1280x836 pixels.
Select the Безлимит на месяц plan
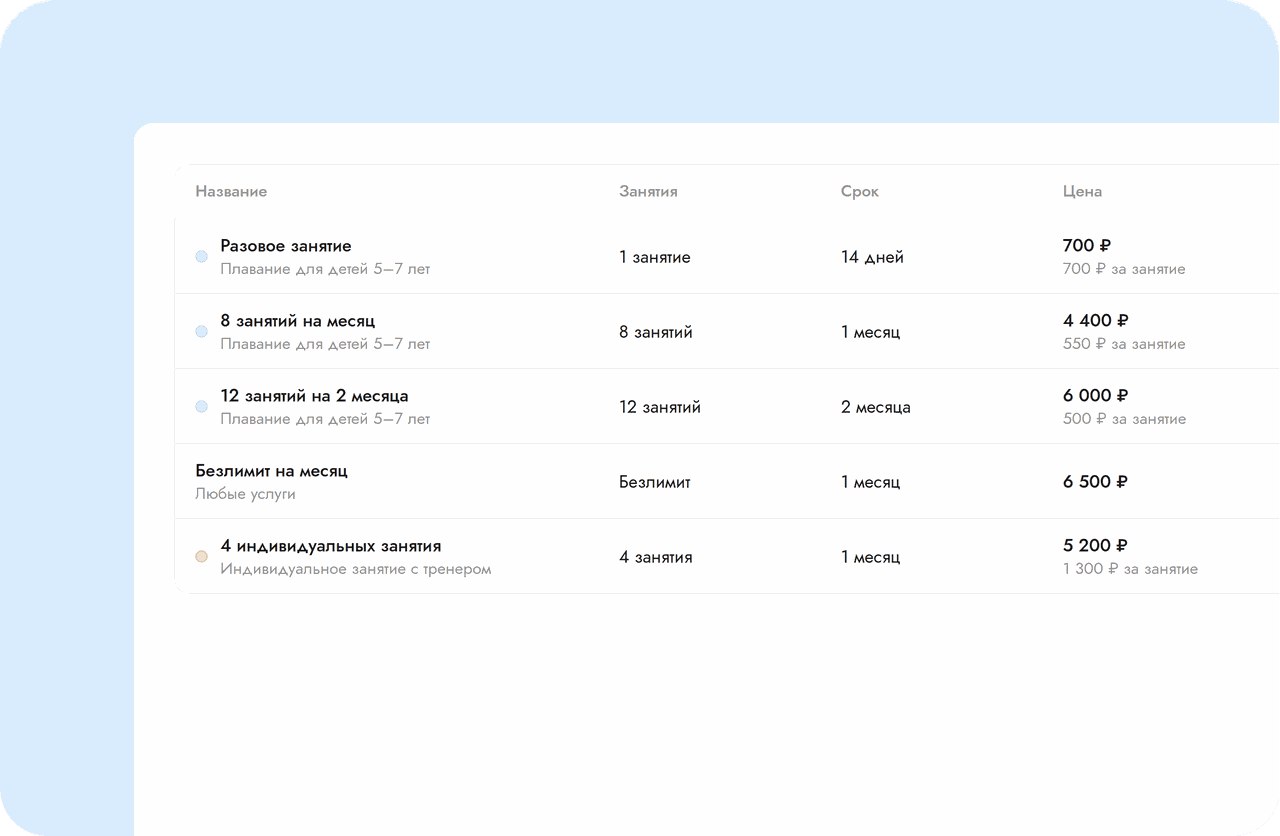[727, 482]
